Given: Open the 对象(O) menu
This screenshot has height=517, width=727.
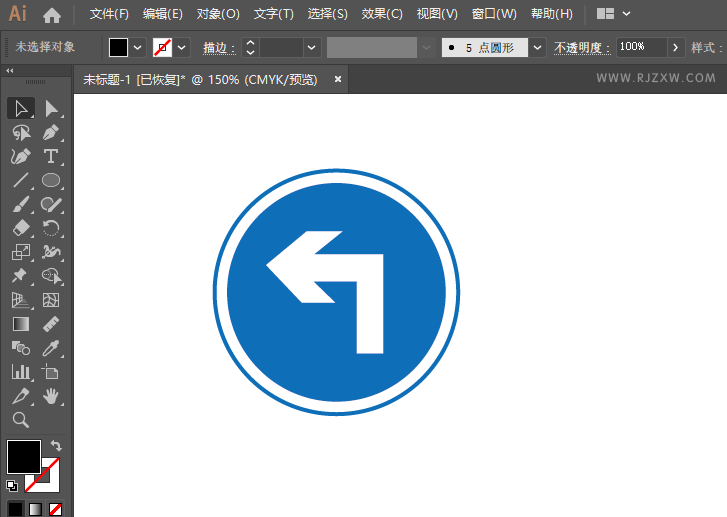Looking at the screenshot, I should (x=218, y=14).
